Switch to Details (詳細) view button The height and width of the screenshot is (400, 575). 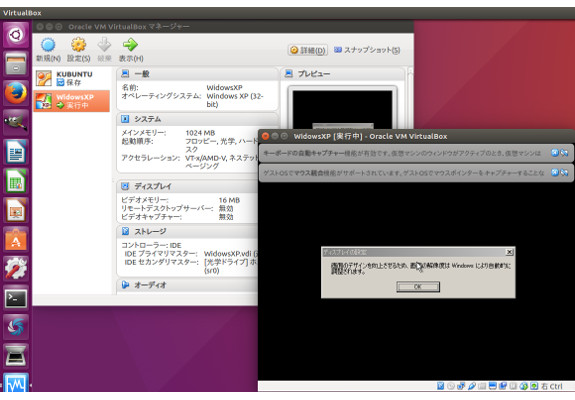click(x=308, y=50)
